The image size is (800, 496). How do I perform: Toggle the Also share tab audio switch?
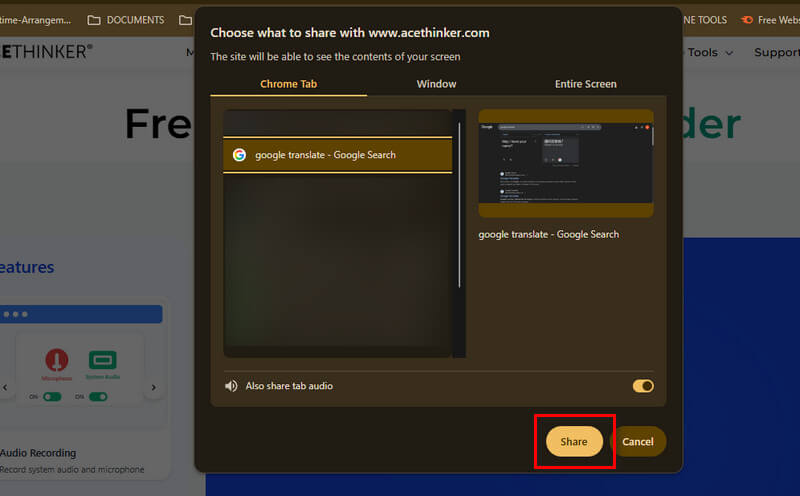coord(643,386)
